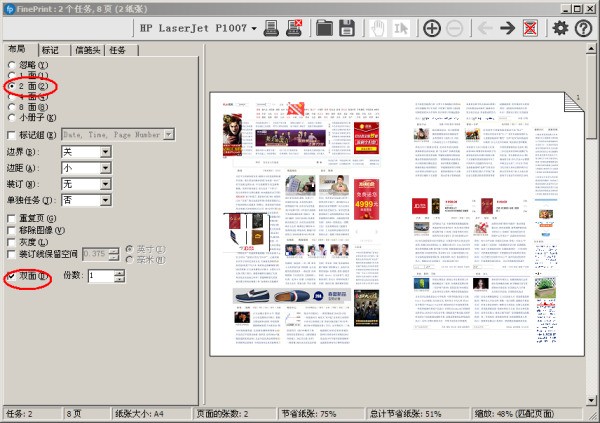This screenshot has width=600, height=423.
Task: Save job with the floppy disk icon
Action: point(346,28)
